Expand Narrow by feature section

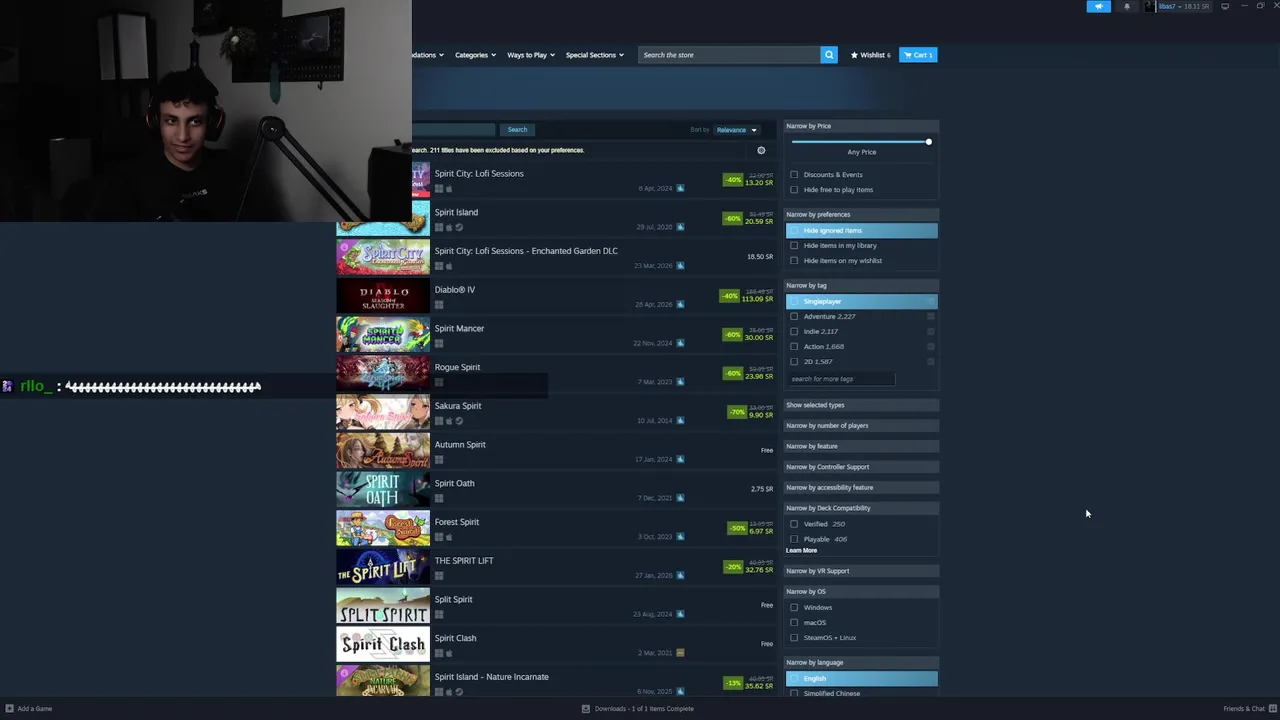tap(861, 446)
